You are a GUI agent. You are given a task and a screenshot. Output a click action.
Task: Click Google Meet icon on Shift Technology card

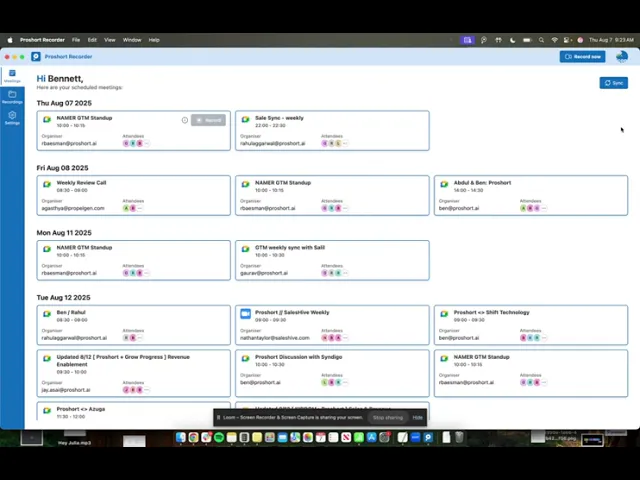click(444, 314)
